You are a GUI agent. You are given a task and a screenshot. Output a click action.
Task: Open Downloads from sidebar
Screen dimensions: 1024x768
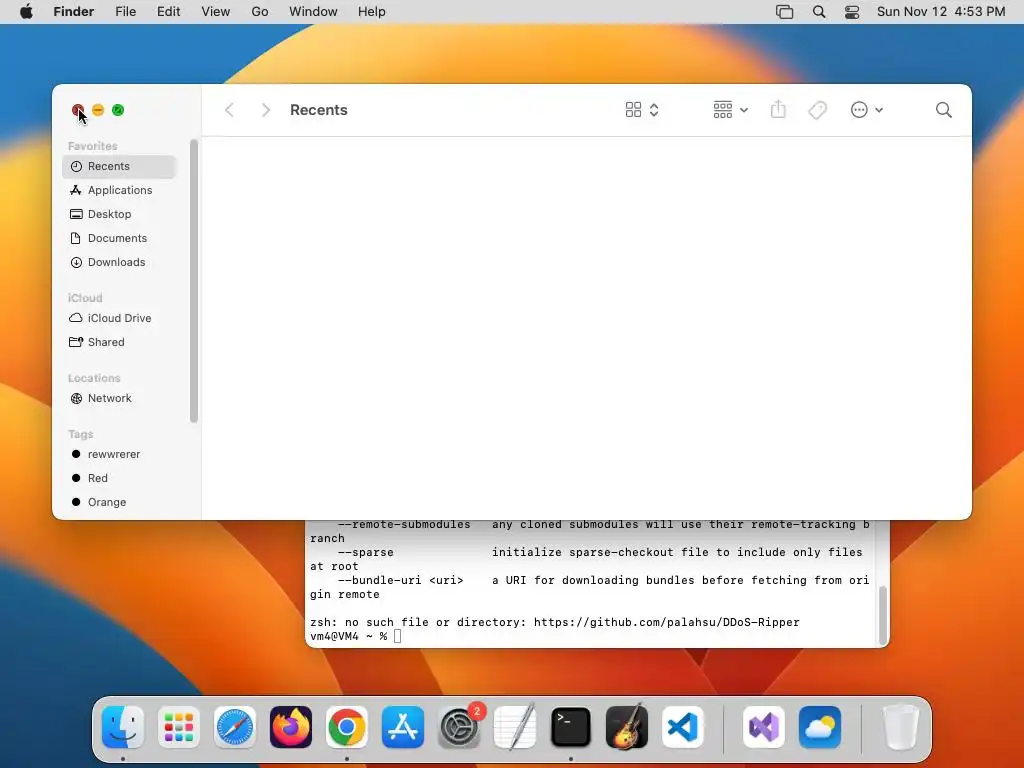[x=119, y=263]
